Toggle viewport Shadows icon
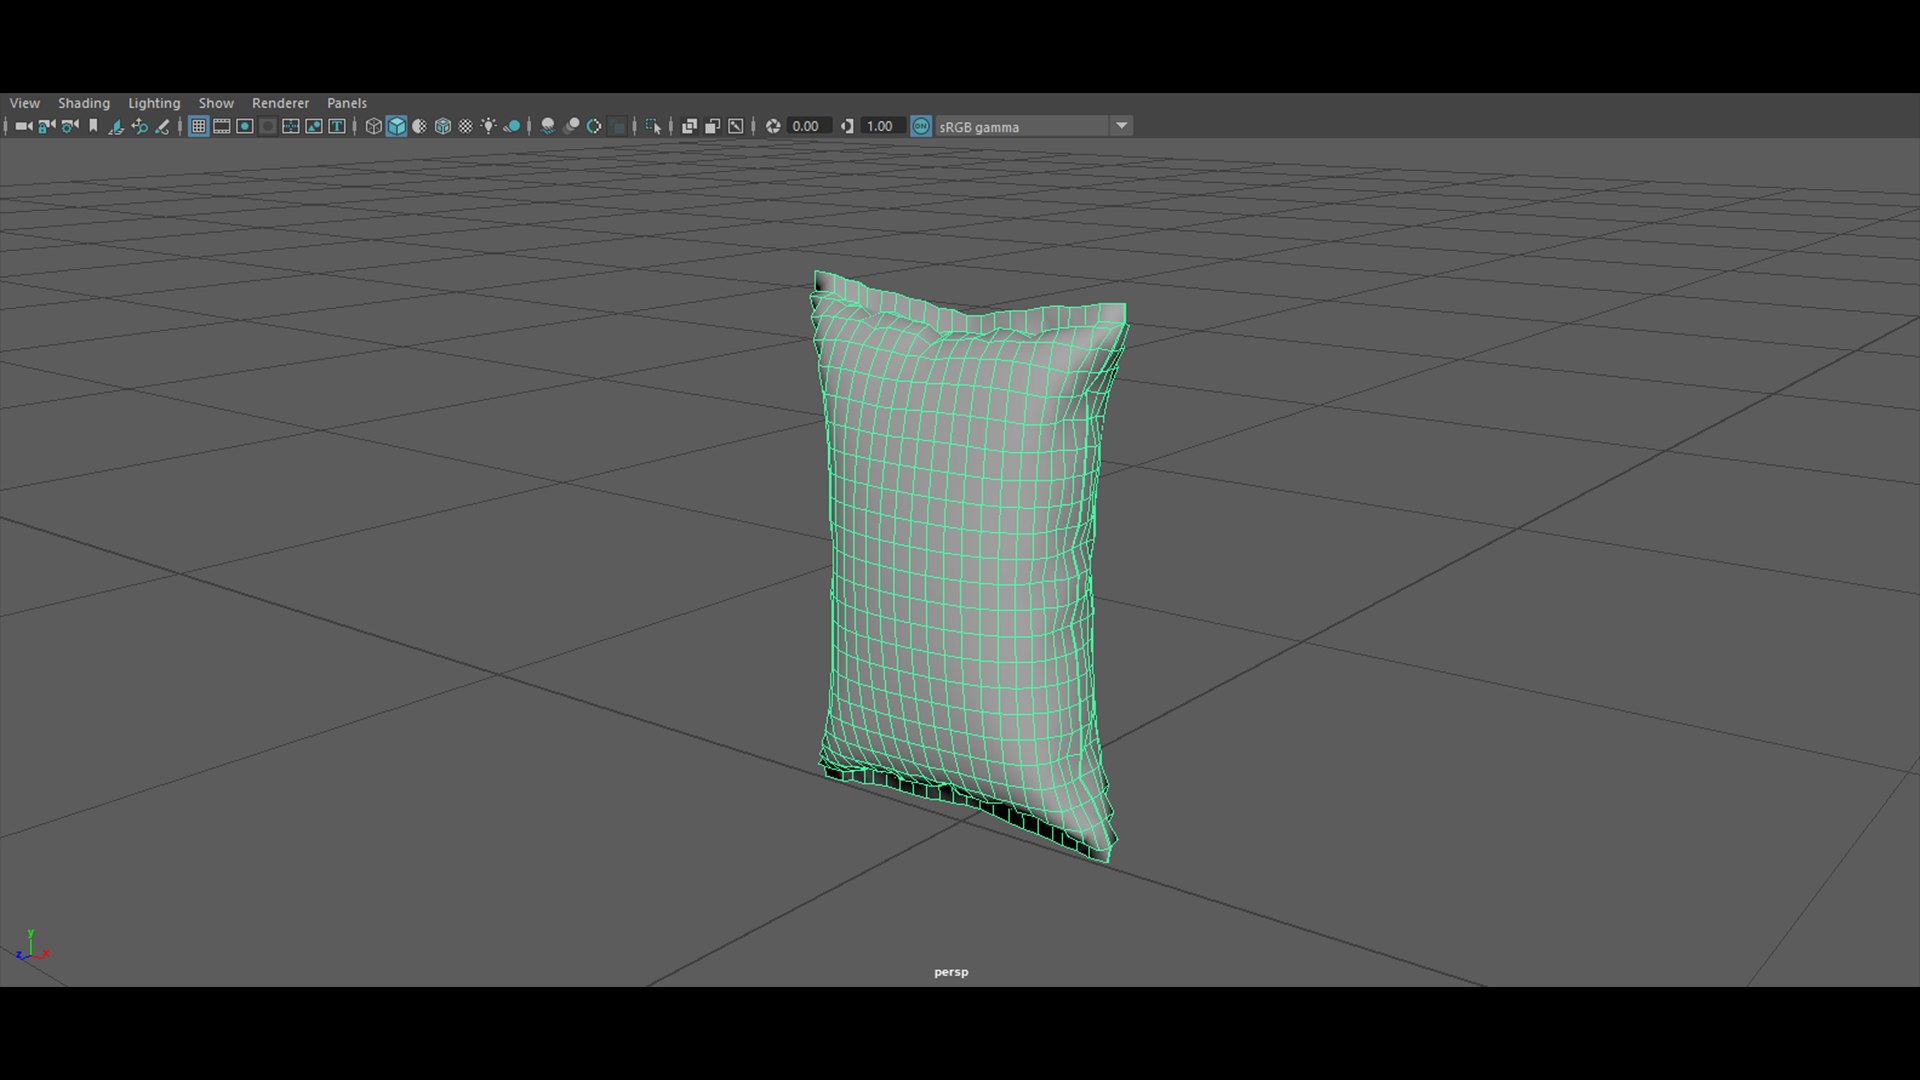This screenshot has width=1920, height=1080. coord(512,126)
